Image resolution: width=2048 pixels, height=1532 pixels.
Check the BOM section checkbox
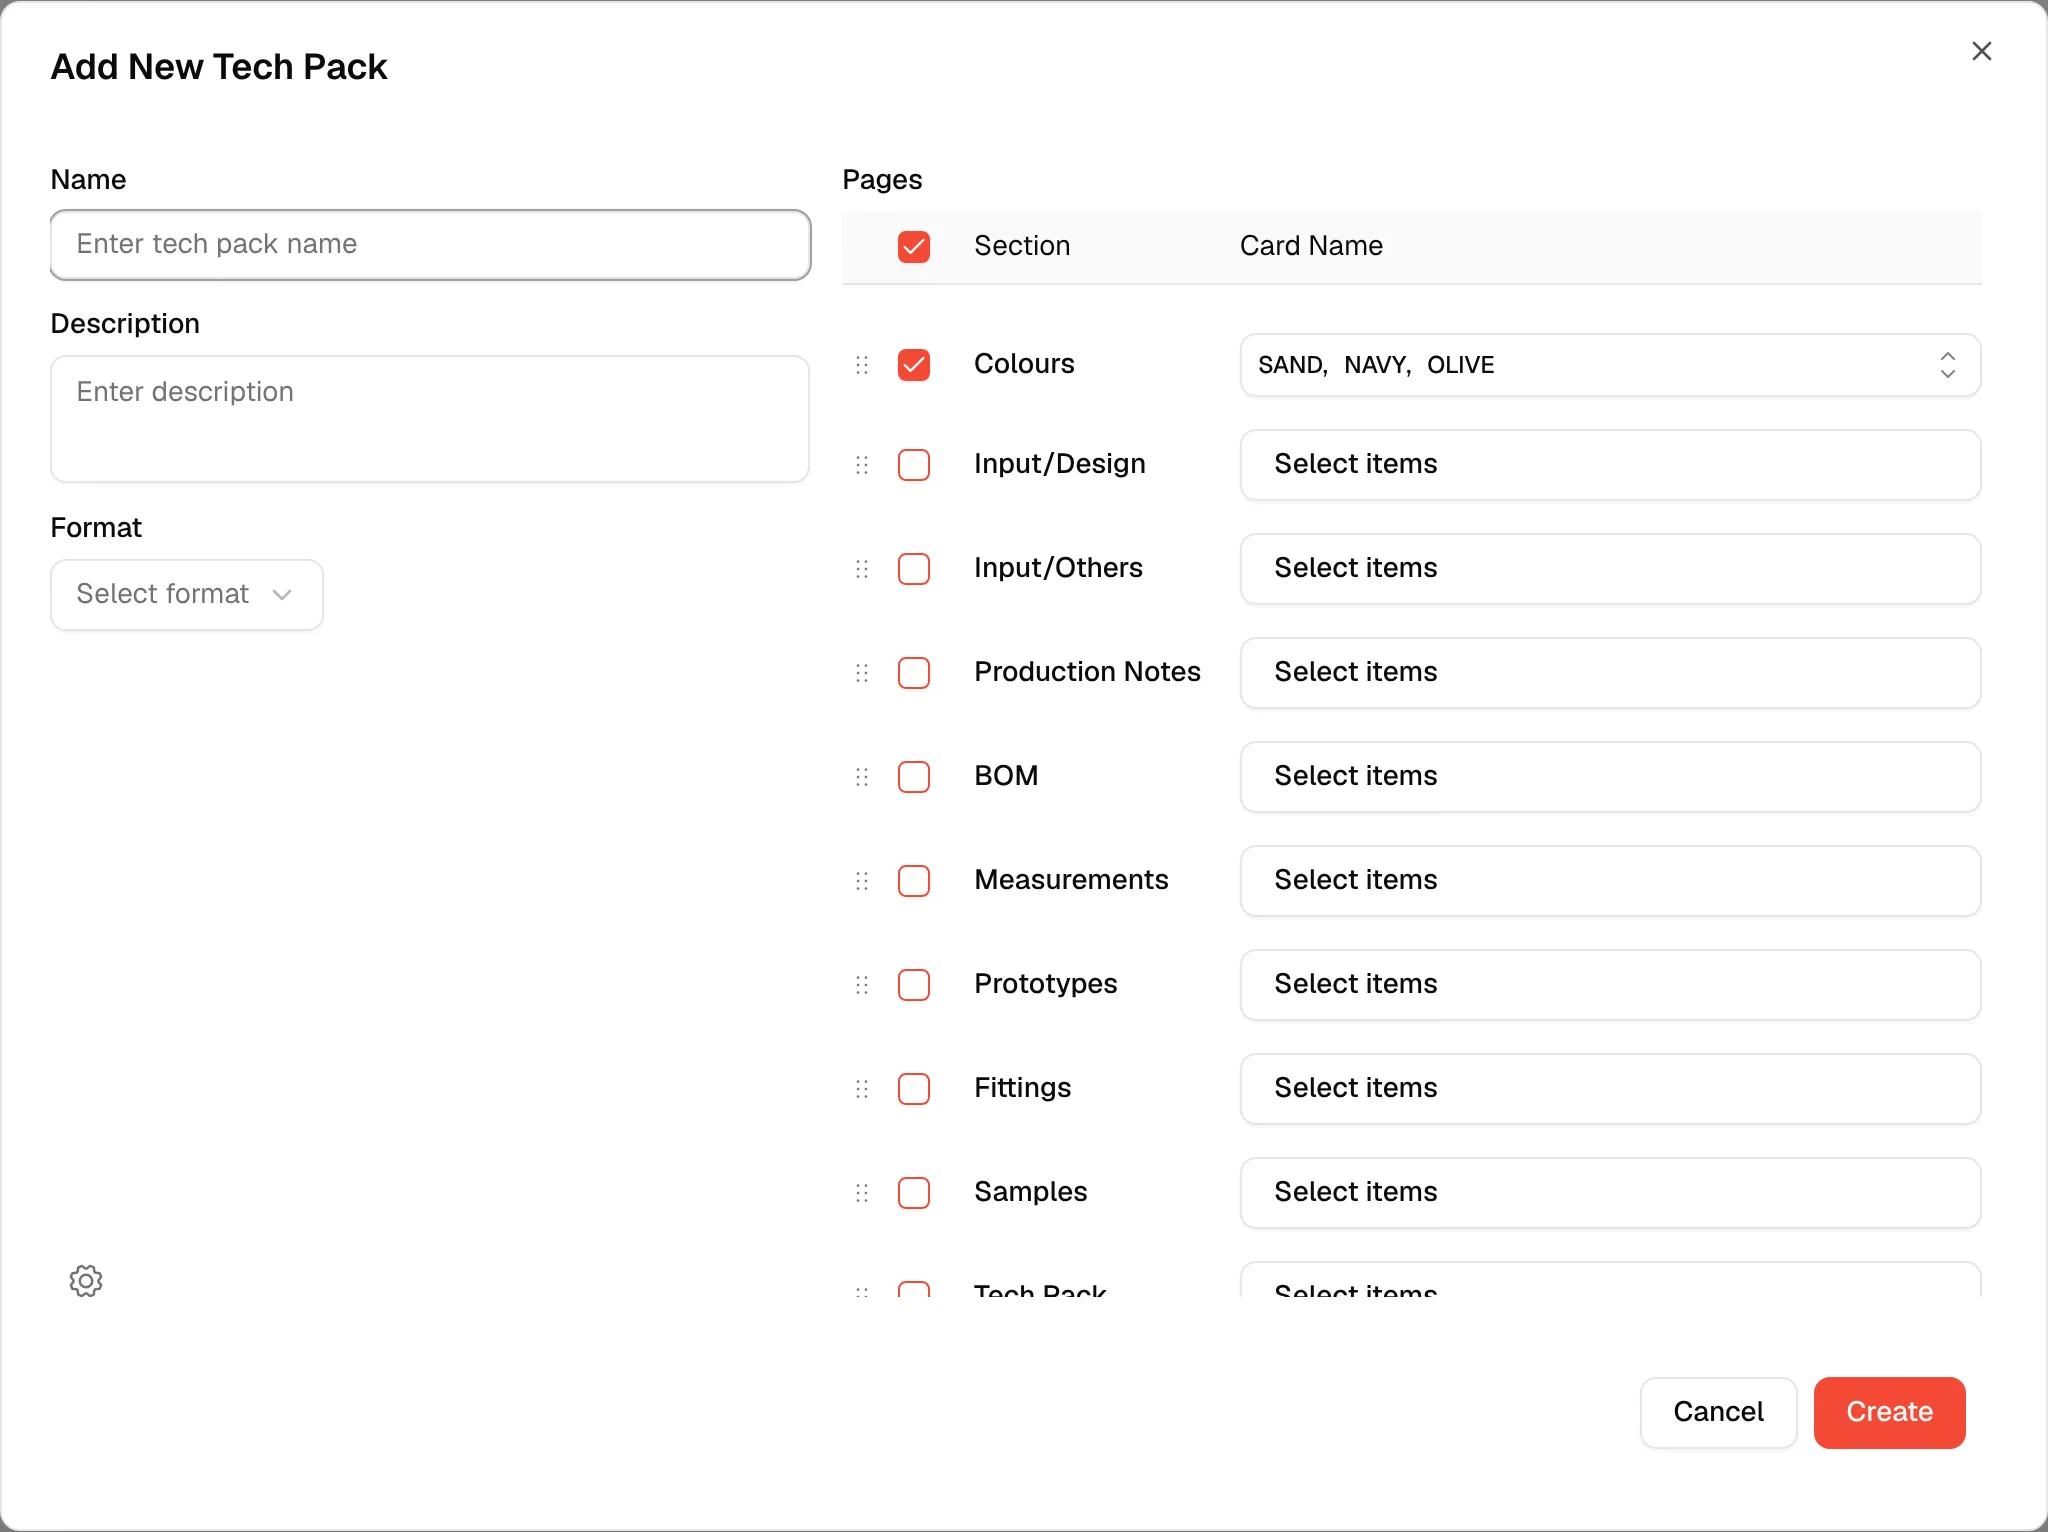pos(914,777)
